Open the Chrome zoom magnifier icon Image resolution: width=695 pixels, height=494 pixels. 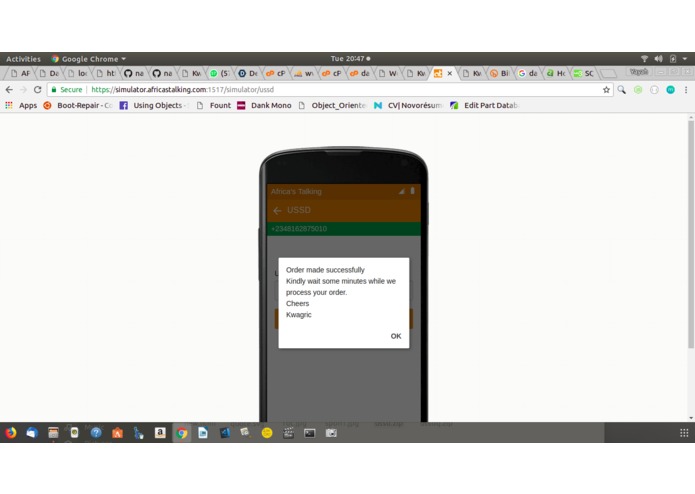pyautogui.click(x=622, y=90)
